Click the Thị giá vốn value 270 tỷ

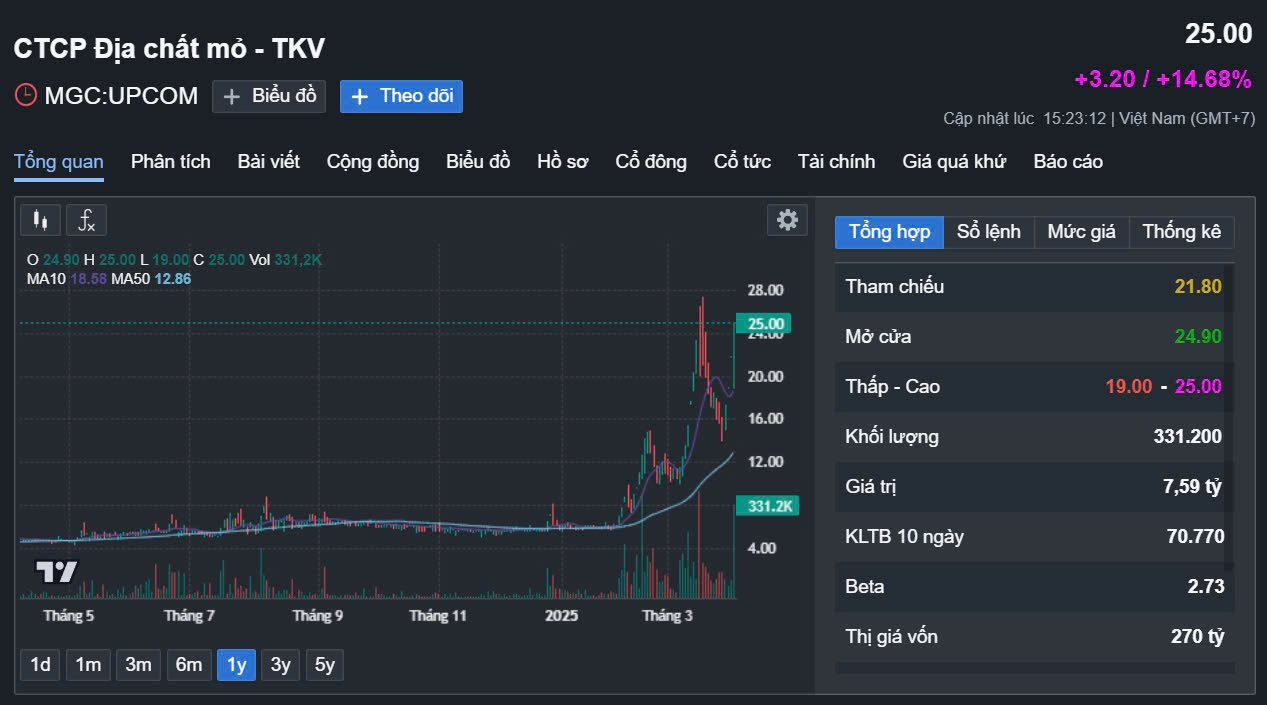click(x=1197, y=637)
